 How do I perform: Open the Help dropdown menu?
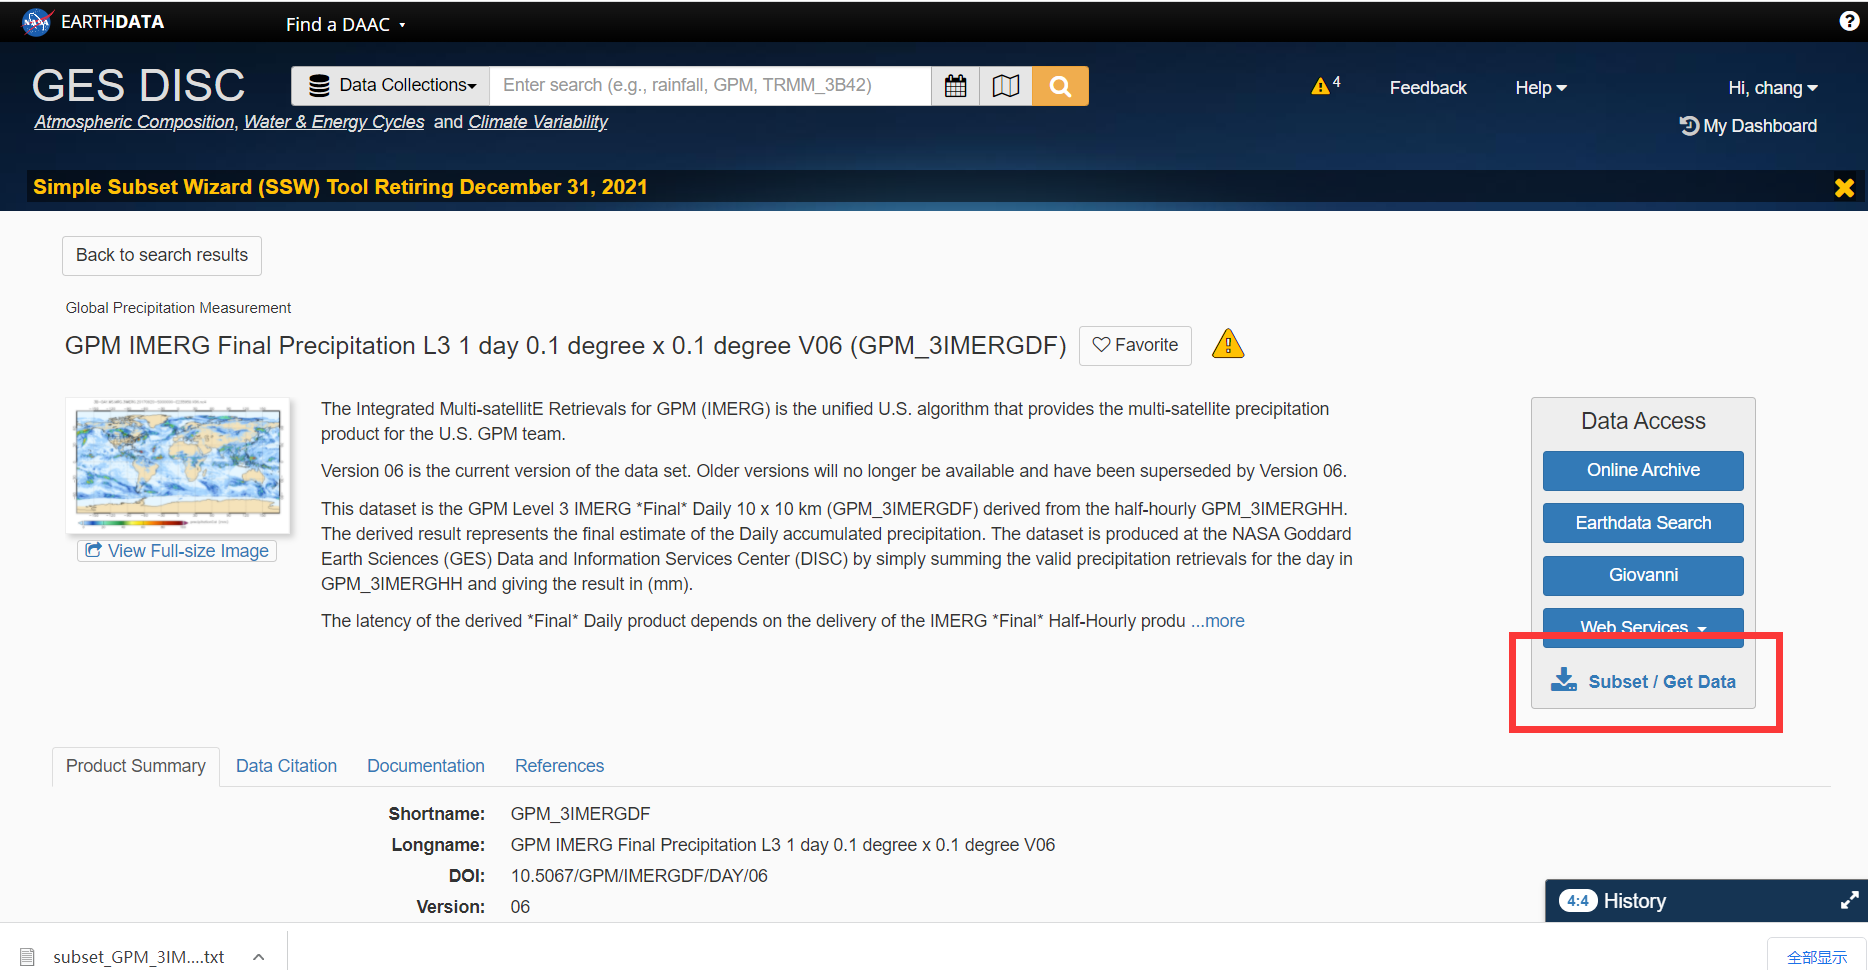(1540, 88)
